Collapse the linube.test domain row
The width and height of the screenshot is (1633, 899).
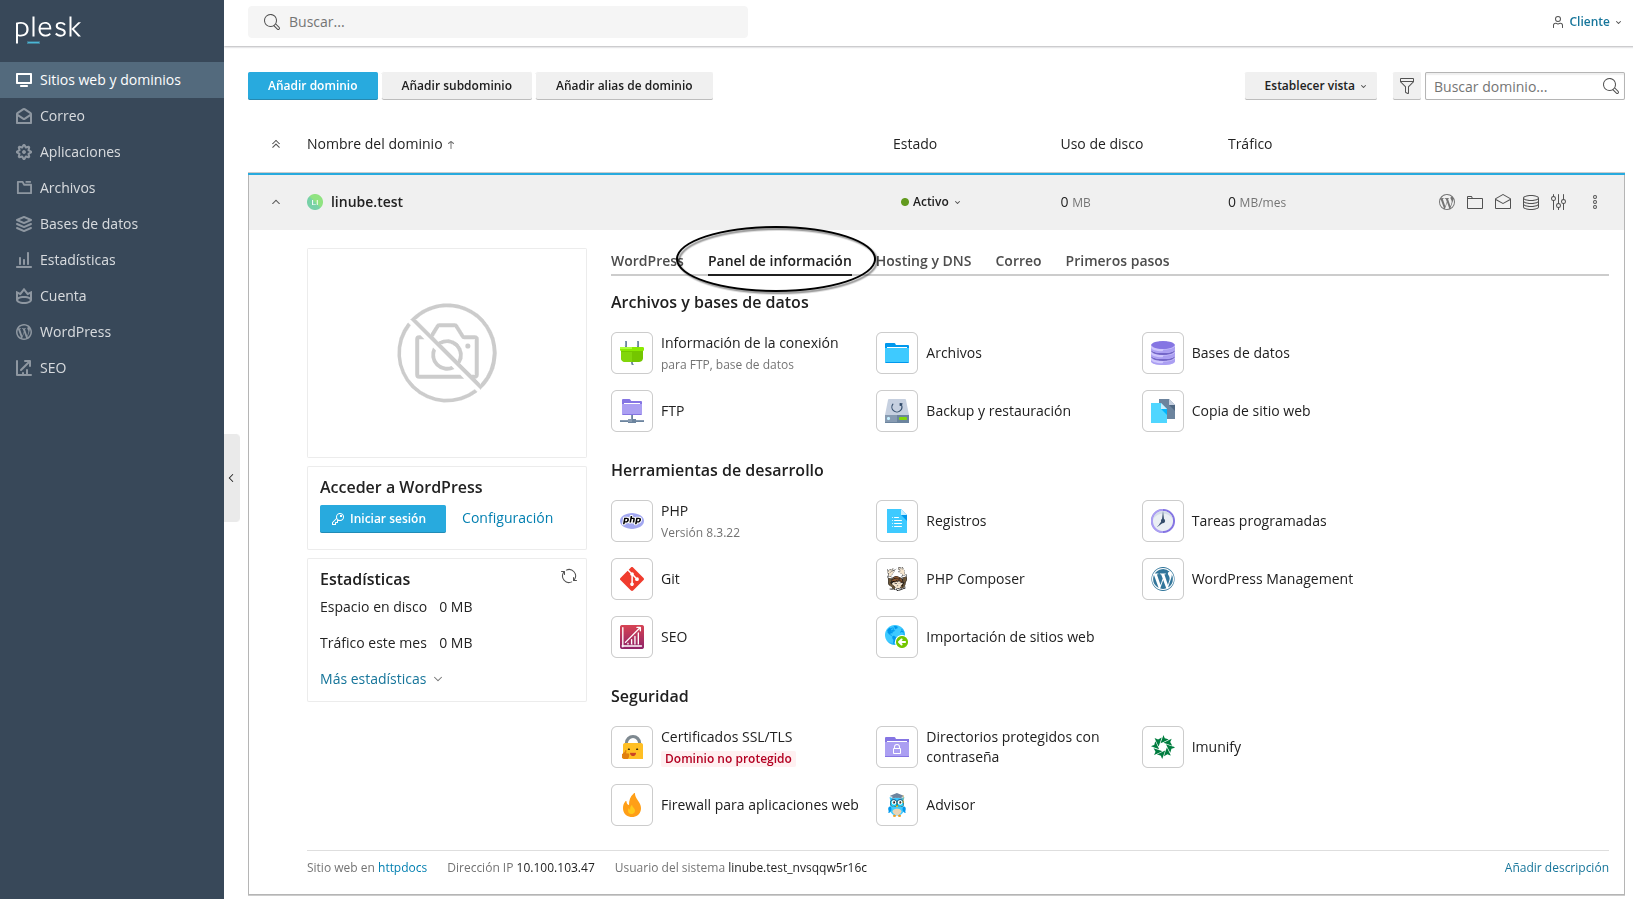click(x=276, y=202)
